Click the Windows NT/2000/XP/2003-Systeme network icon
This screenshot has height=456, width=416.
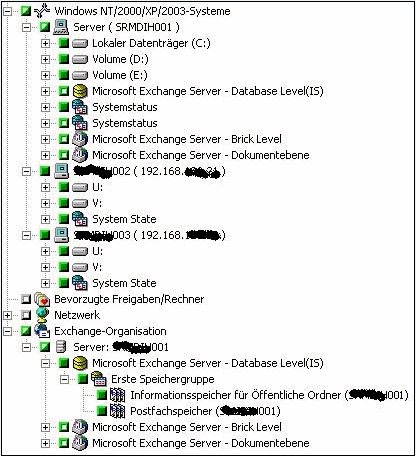(42, 11)
